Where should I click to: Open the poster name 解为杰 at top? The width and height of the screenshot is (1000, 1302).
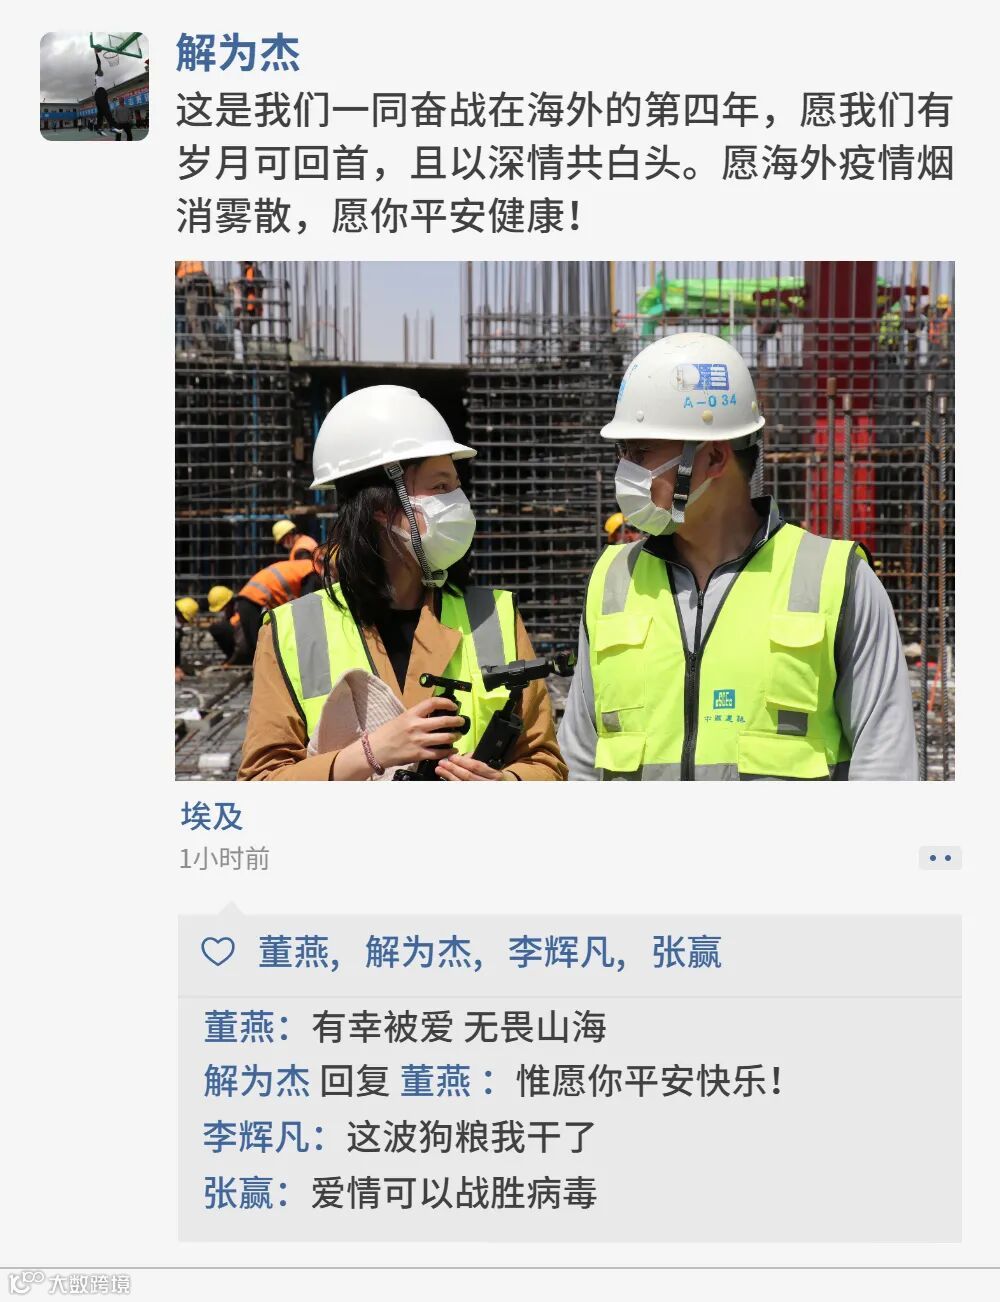point(238,52)
